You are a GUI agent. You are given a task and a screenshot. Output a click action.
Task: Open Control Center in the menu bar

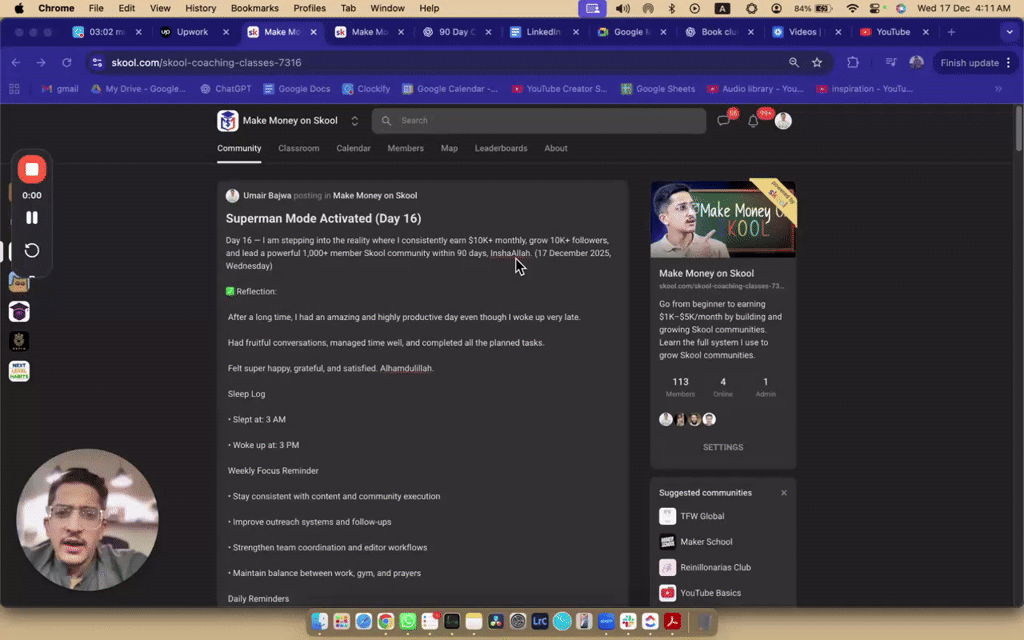(876, 8)
